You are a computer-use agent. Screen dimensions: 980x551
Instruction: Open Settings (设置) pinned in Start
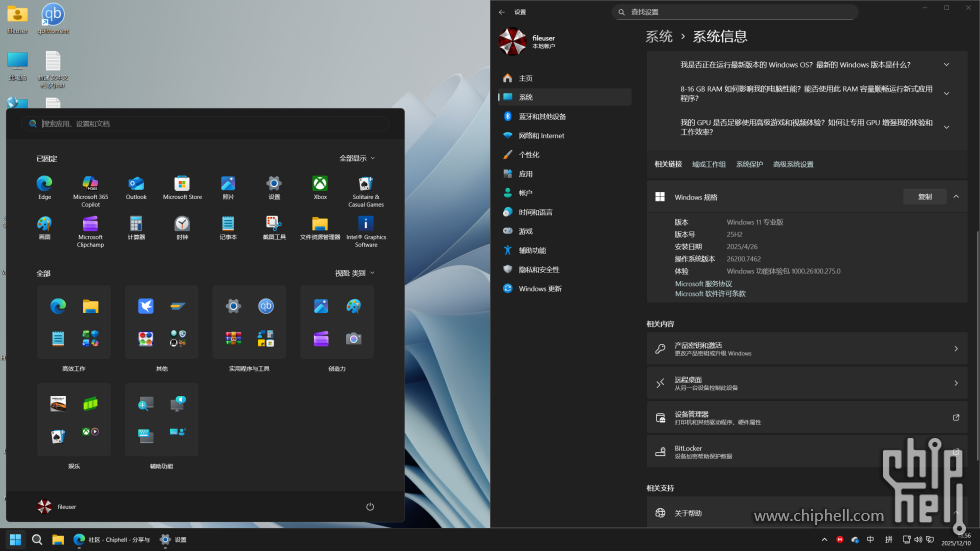pos(274,187)
